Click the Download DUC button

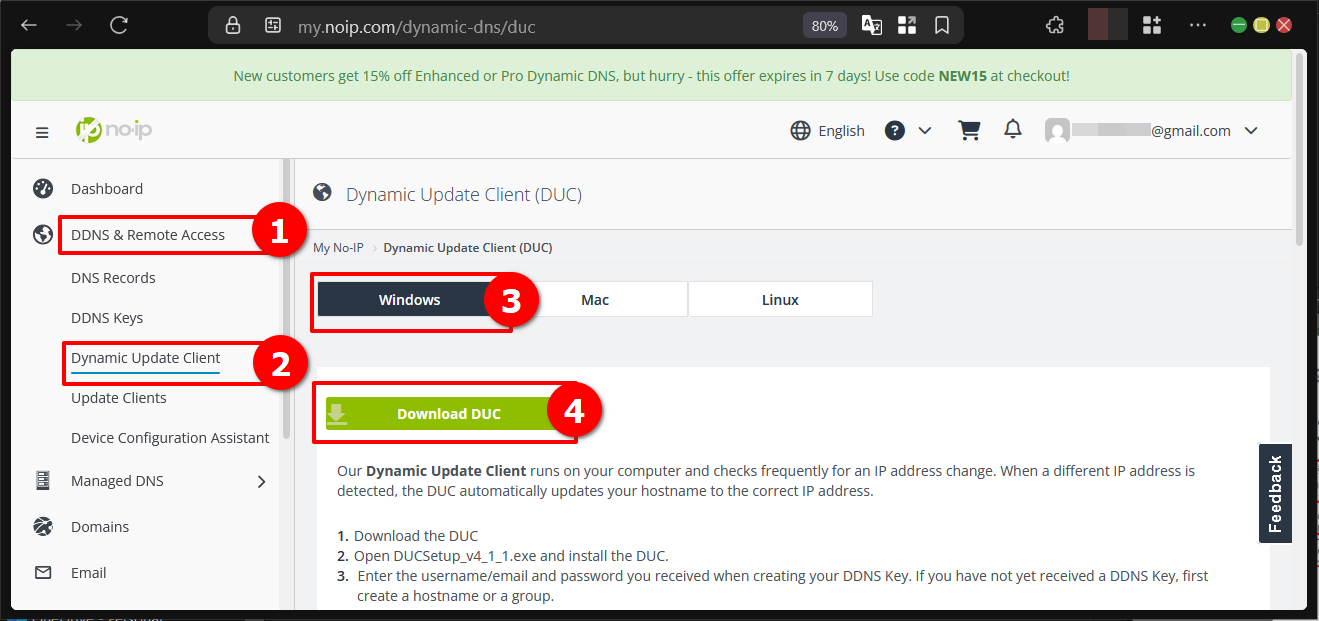point(447,413)
